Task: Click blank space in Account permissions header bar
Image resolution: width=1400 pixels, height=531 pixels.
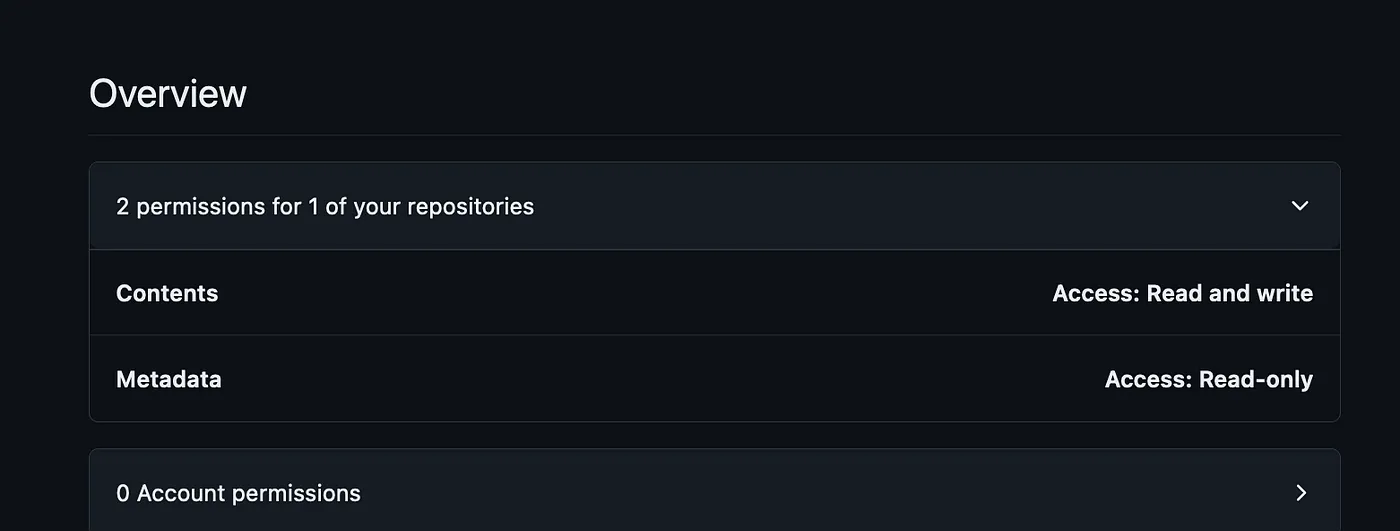Action: point(800,493)
